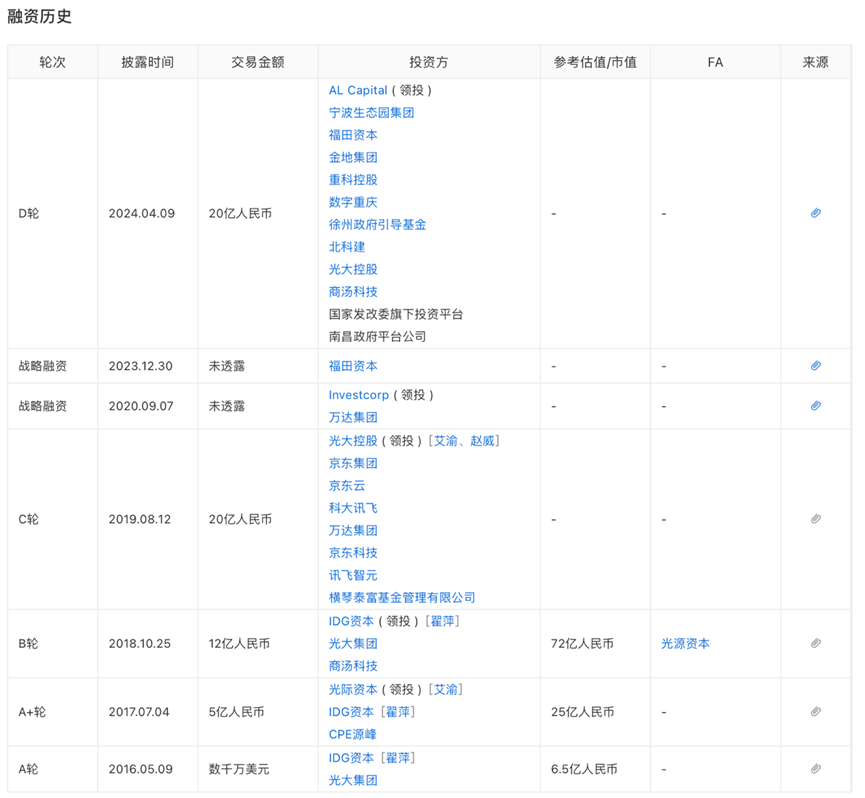865x798 pixels.
Task: Open 光源资本 FA link
Action: (685, 644)
